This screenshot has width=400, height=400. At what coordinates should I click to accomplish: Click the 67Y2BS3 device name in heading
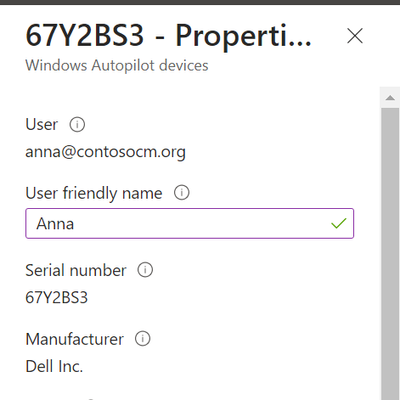[85, 35]
